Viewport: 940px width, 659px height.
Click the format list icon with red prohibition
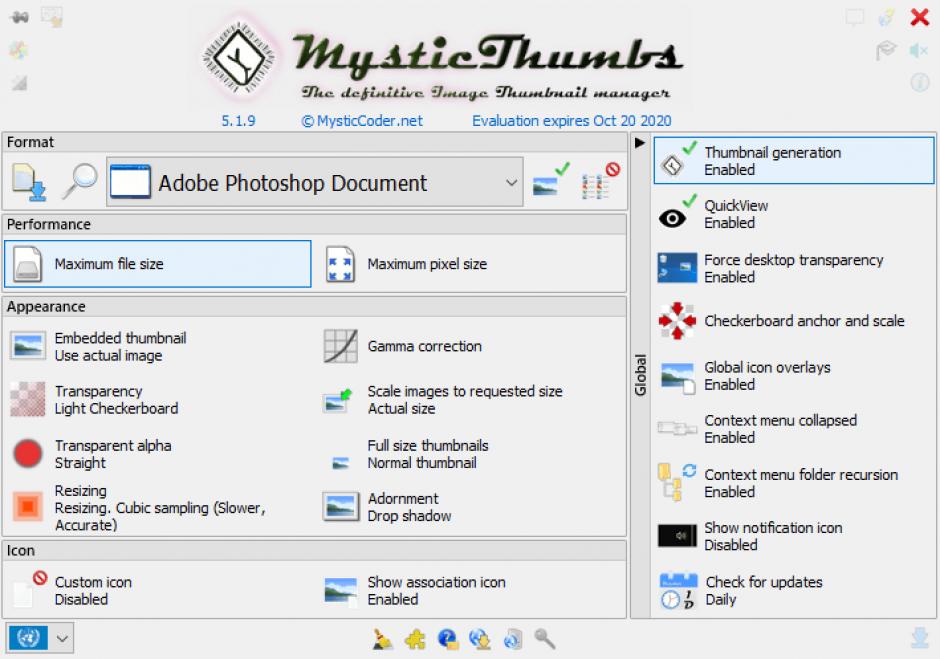[x=601, y=180]
